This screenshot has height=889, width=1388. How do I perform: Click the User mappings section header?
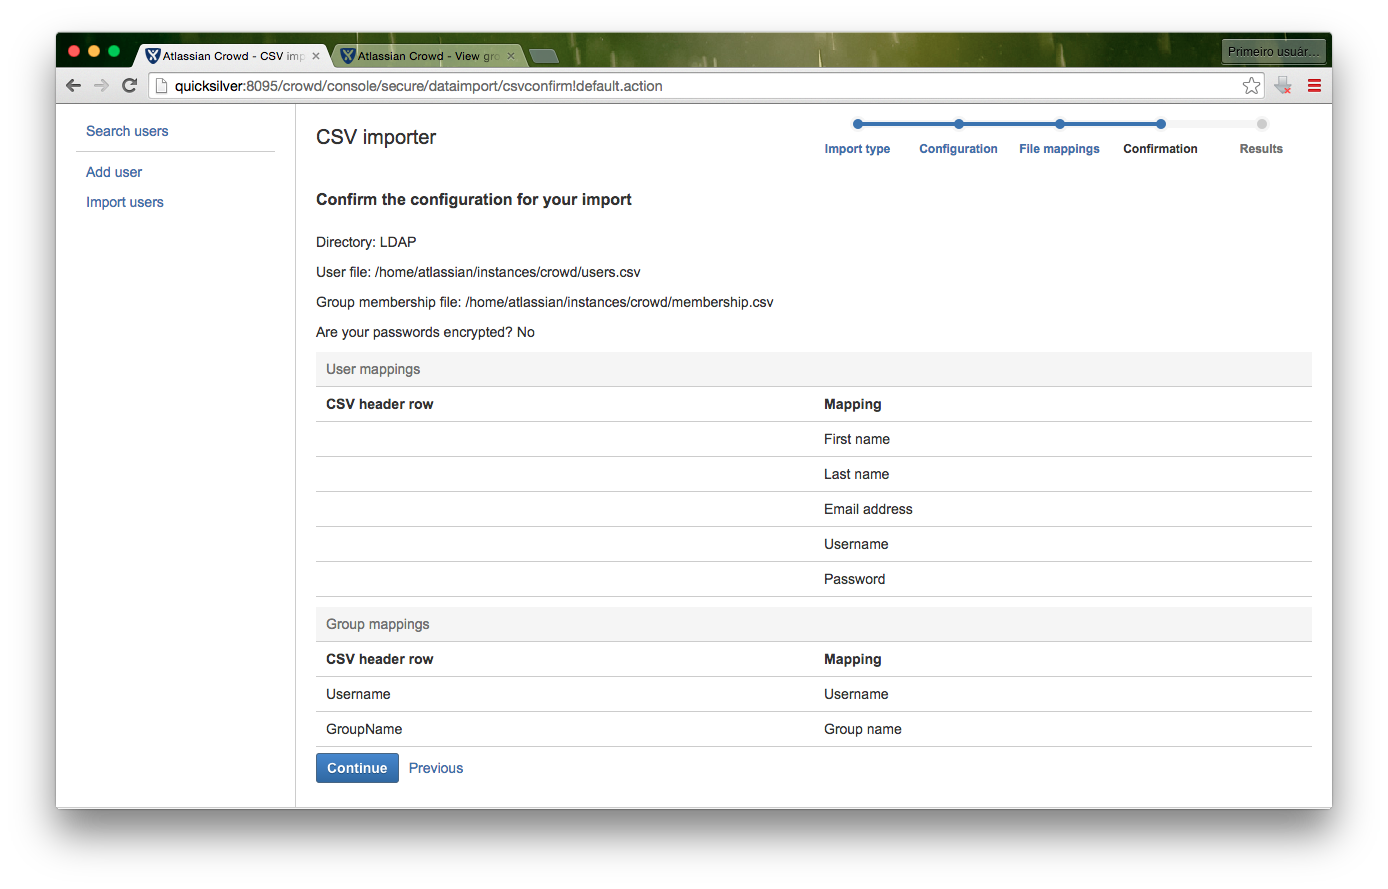coord(814,369)
